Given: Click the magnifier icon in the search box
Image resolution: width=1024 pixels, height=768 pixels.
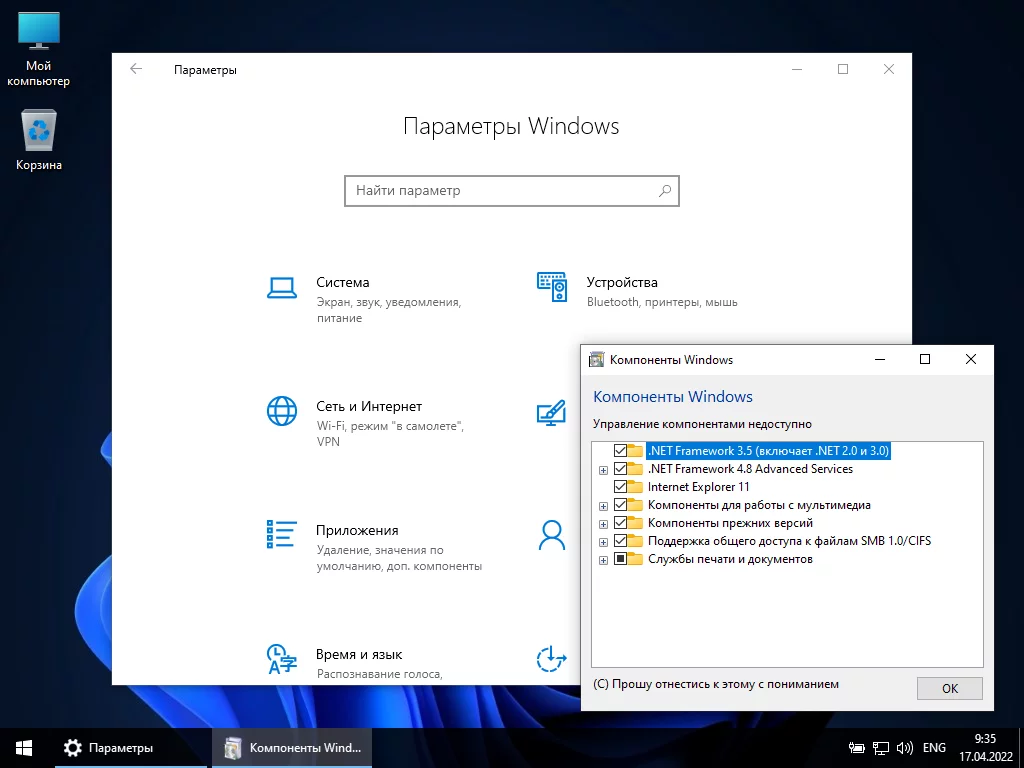Looking at the screenshot, I should [x=665, y=191].
